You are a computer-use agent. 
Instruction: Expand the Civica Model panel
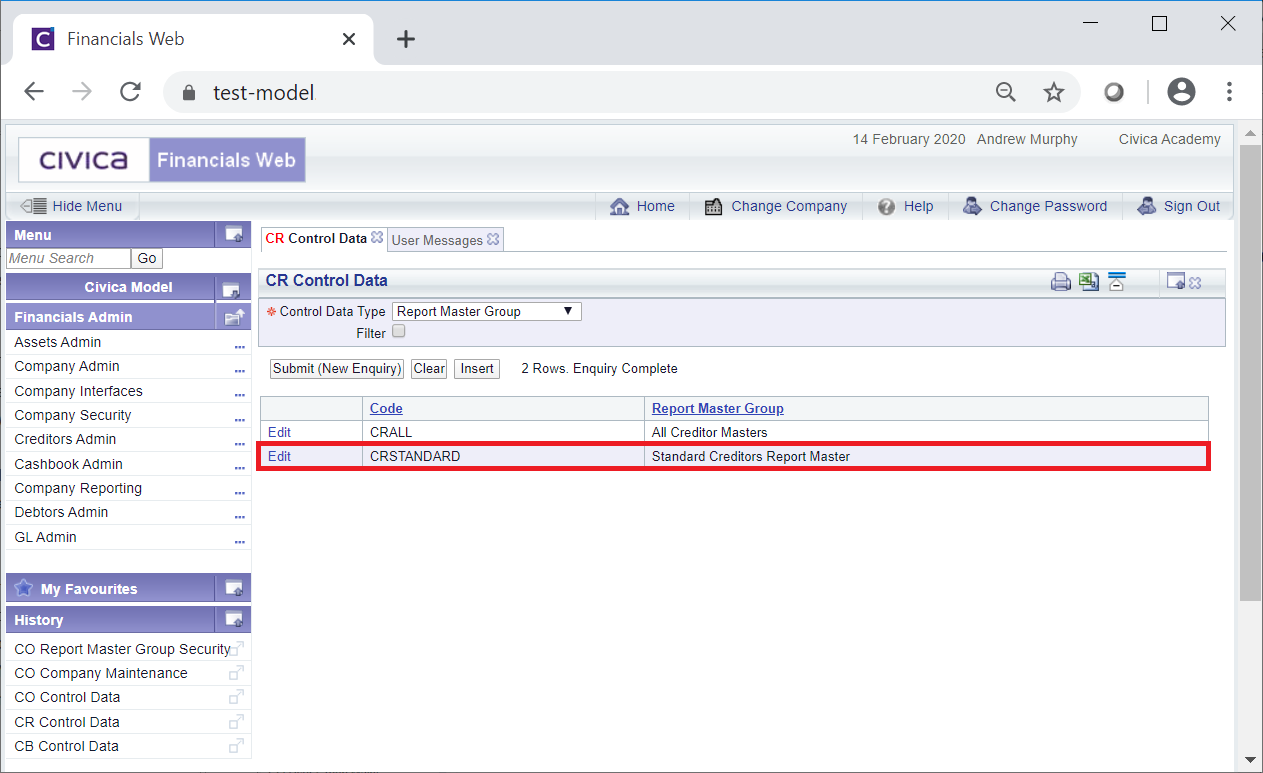coord(232,289)
